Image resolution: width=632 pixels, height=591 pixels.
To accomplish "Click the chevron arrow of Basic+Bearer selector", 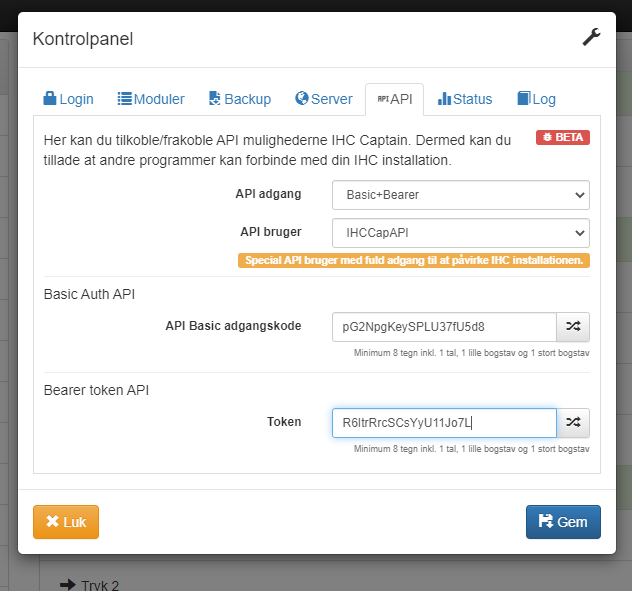I will pyautogui.click(x=580, y=195).
